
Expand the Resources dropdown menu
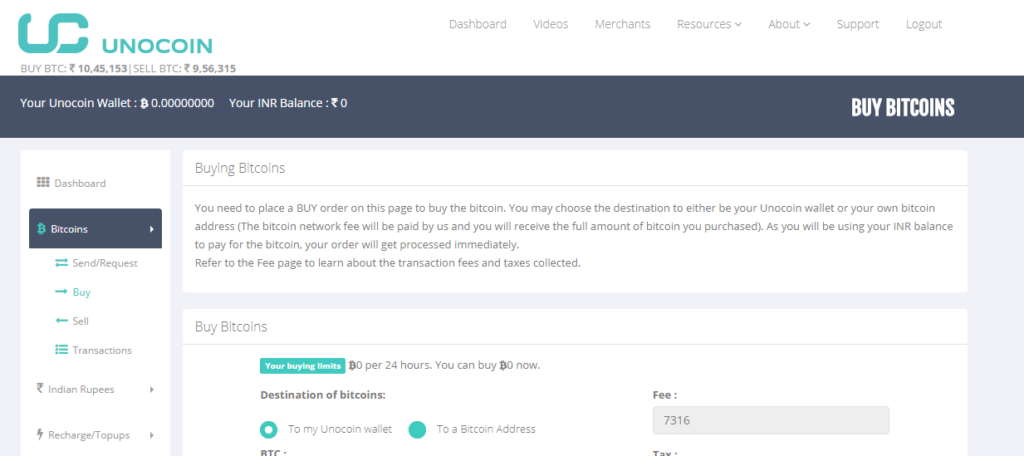pyautogui.click(x=709, y=24)
